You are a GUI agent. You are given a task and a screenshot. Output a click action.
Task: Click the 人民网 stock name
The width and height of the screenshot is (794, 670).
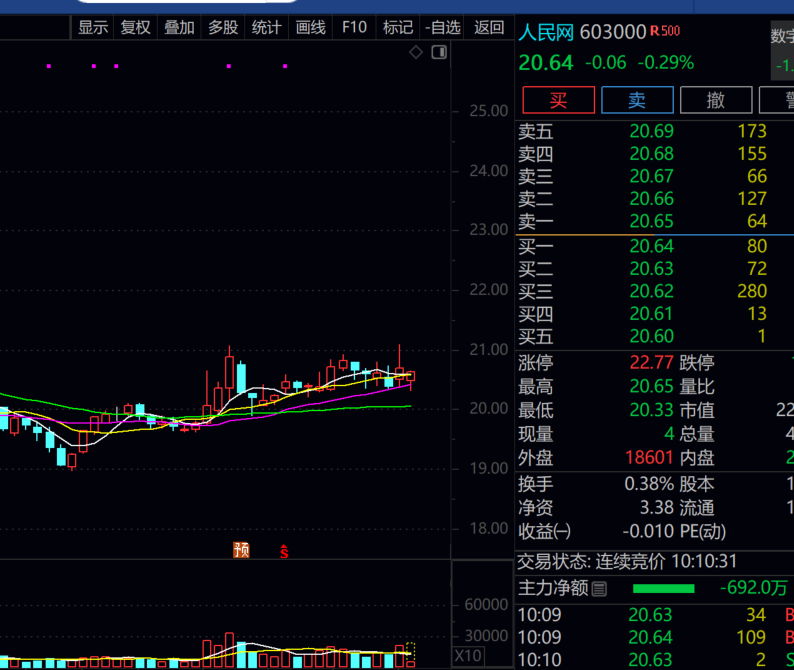point(546,32)
